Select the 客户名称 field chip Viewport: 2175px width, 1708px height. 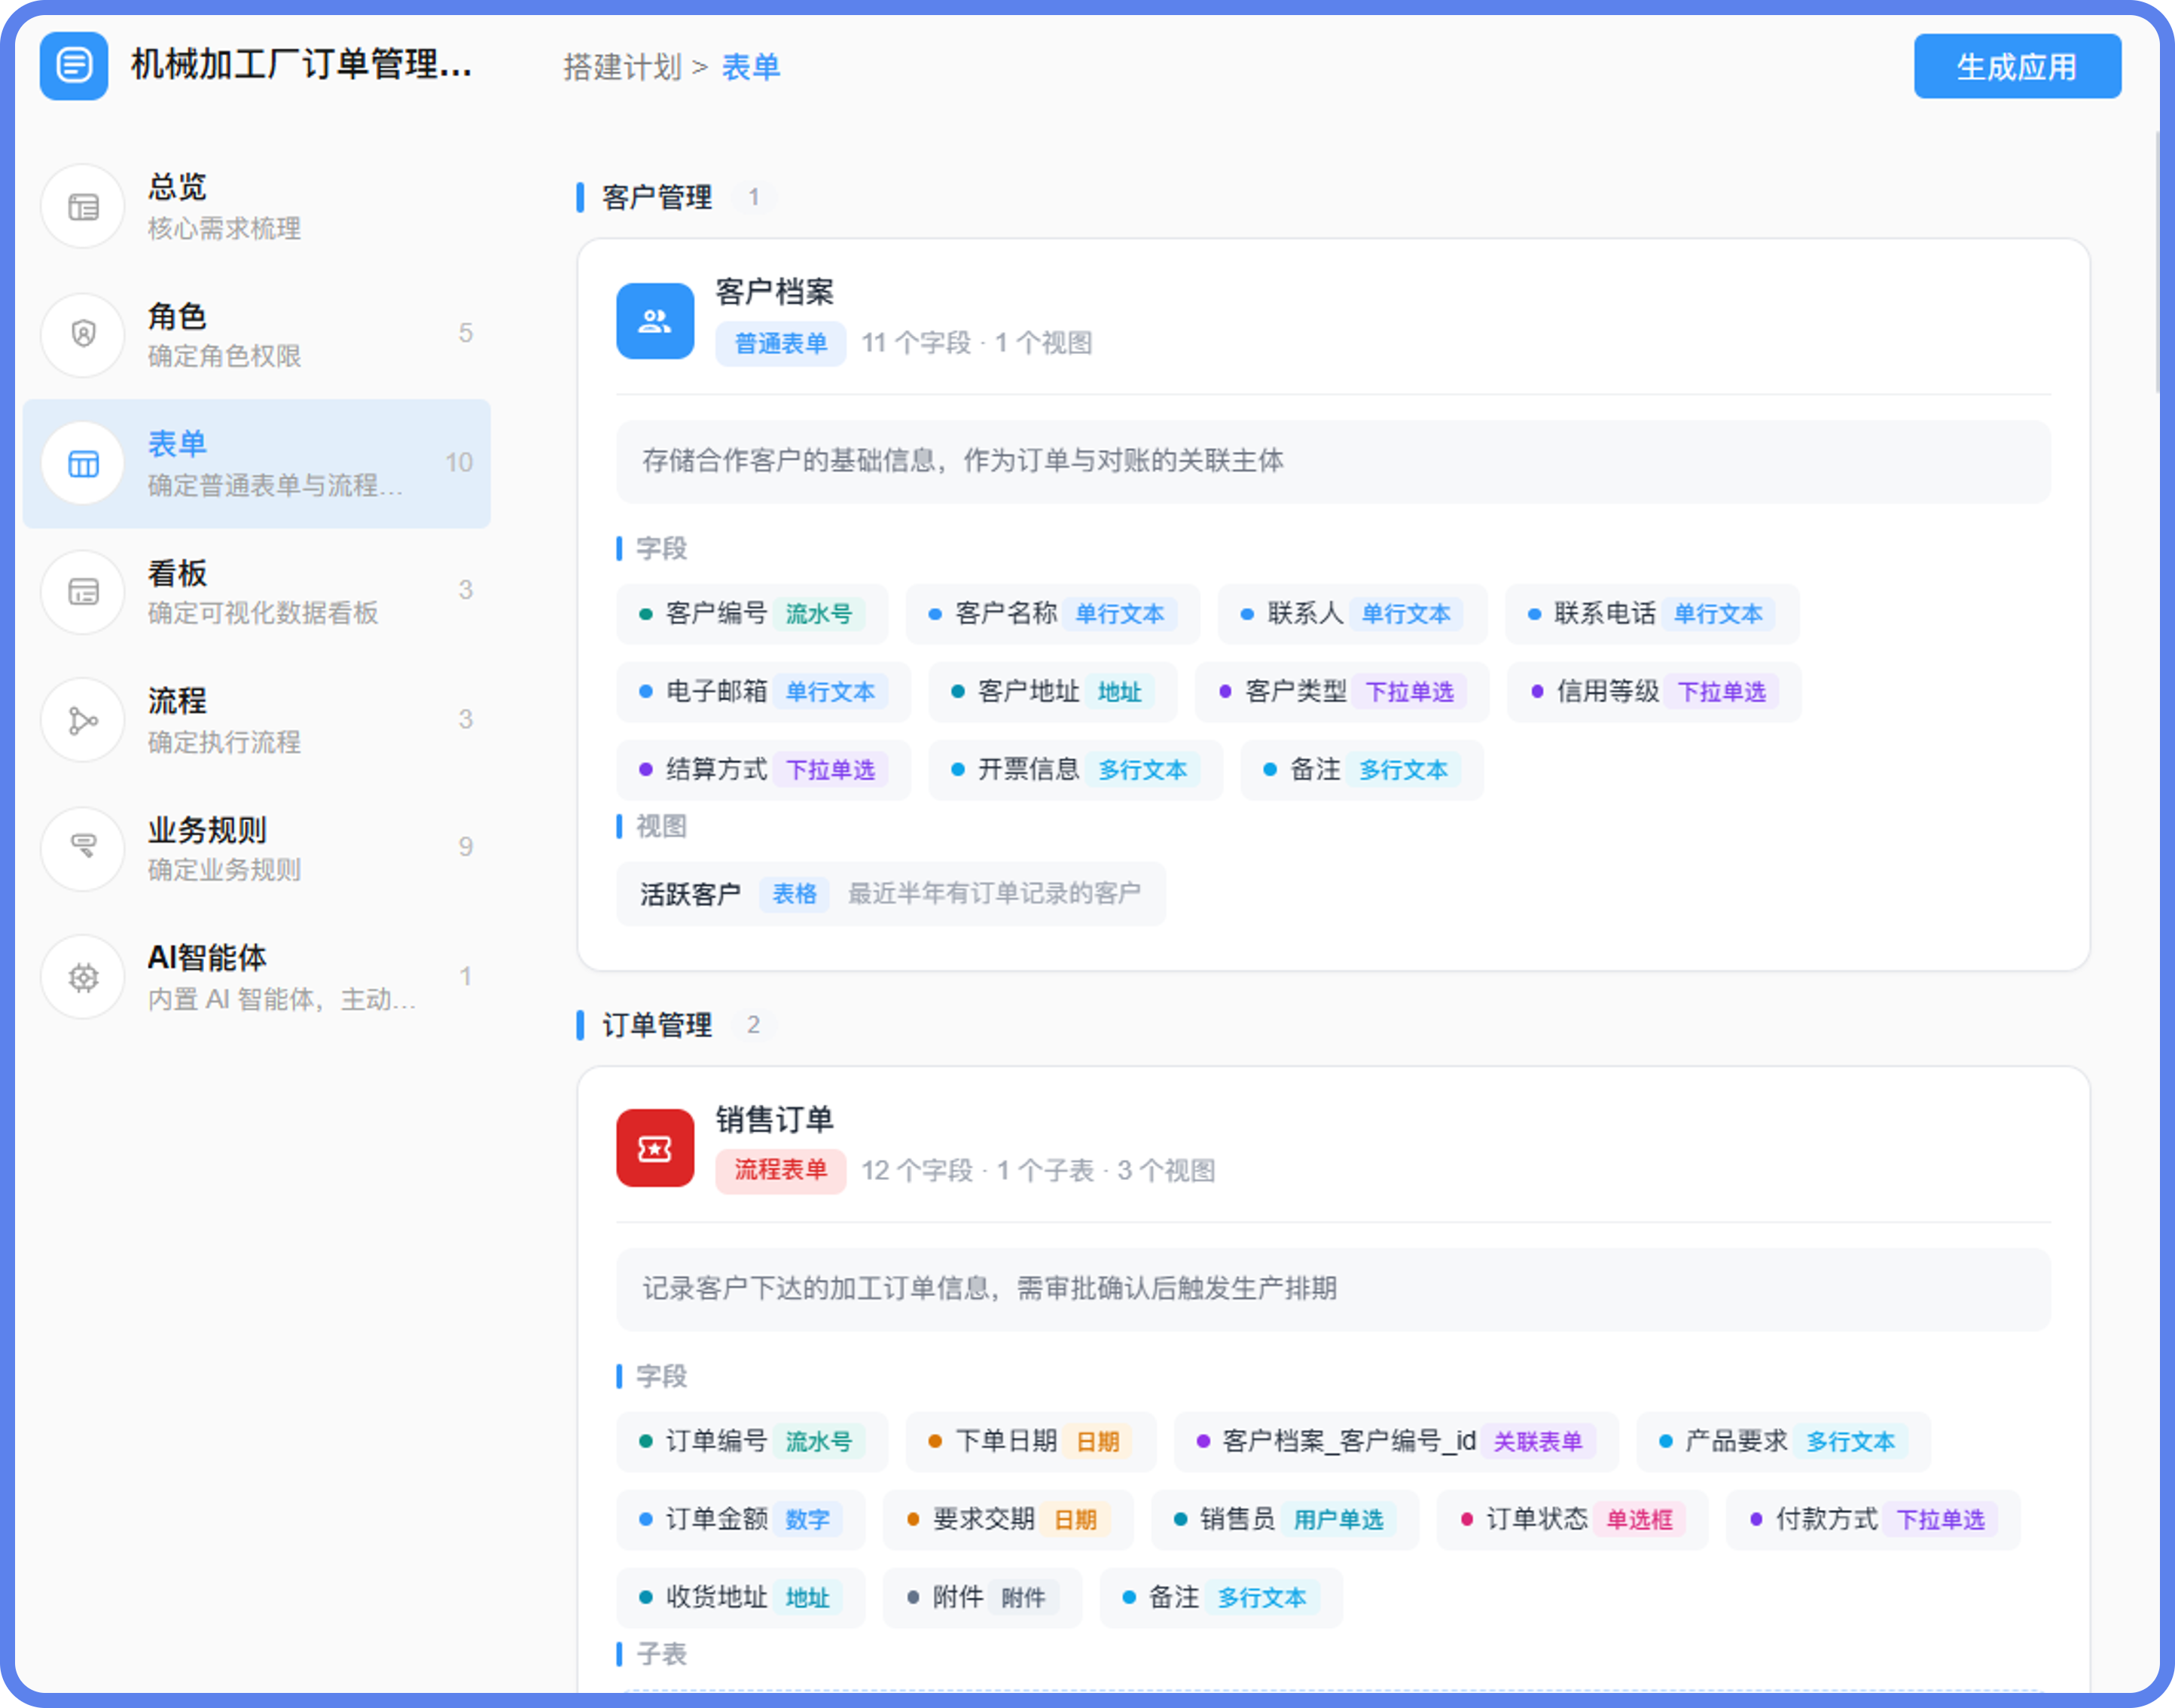pyautogui.click(x=1052, y=613)
